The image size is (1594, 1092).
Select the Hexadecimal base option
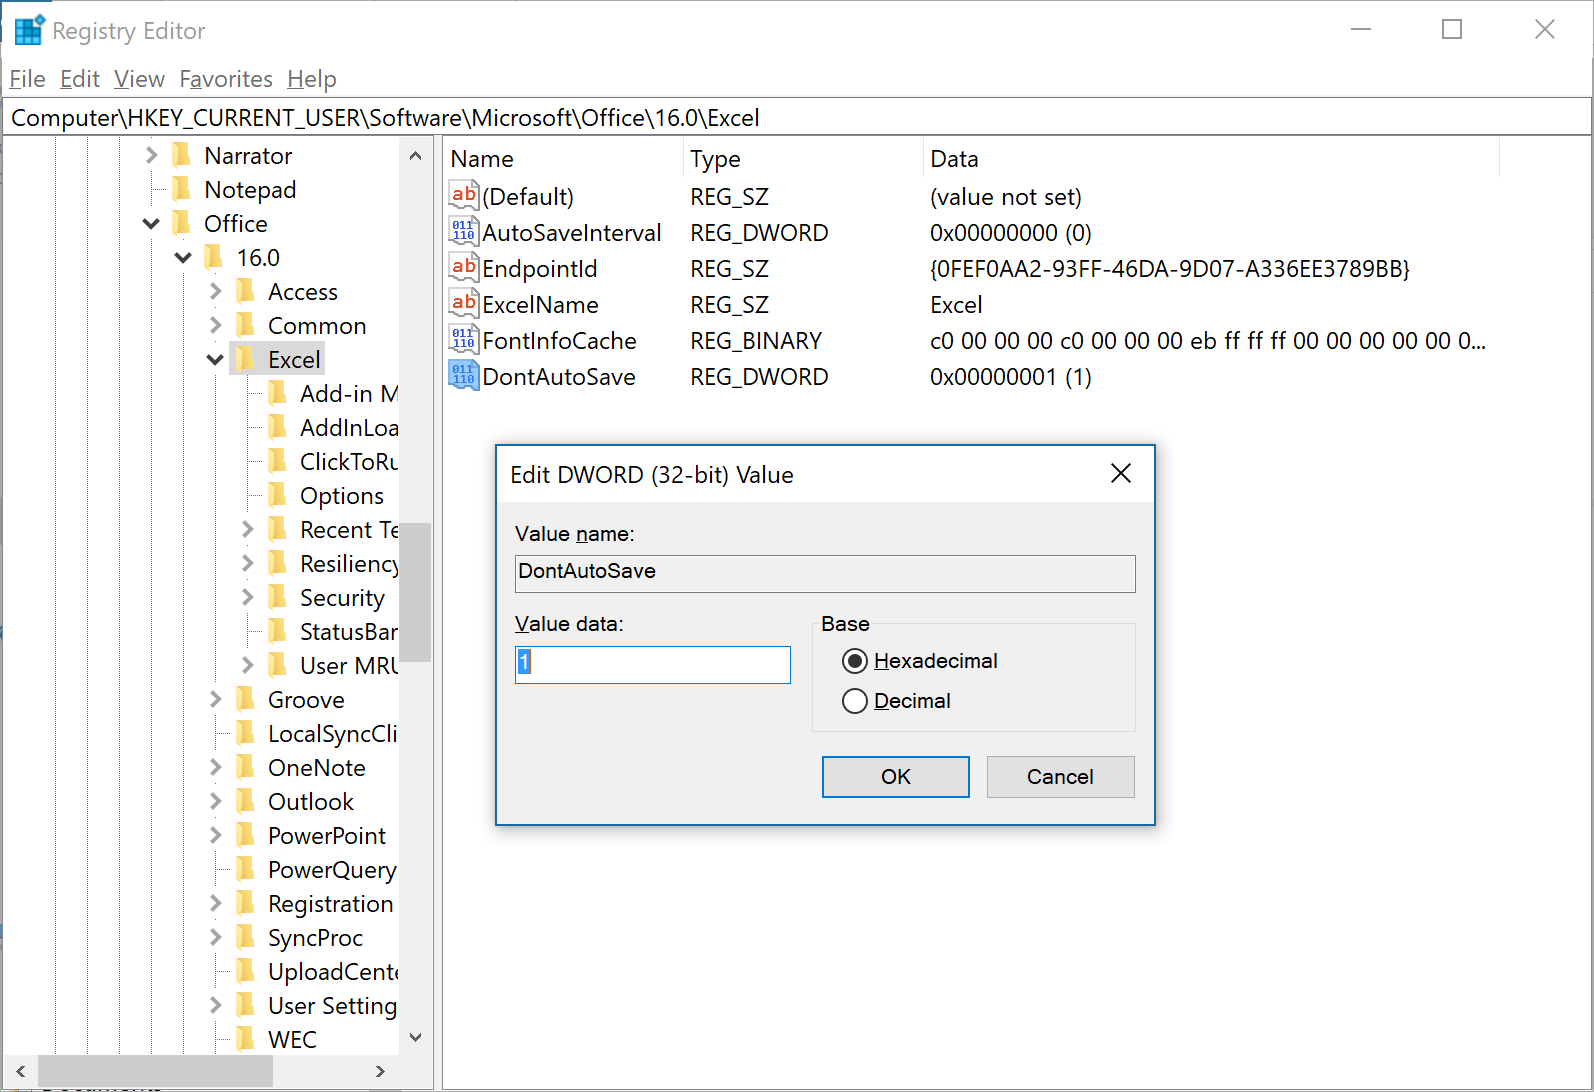pos(855,661)
